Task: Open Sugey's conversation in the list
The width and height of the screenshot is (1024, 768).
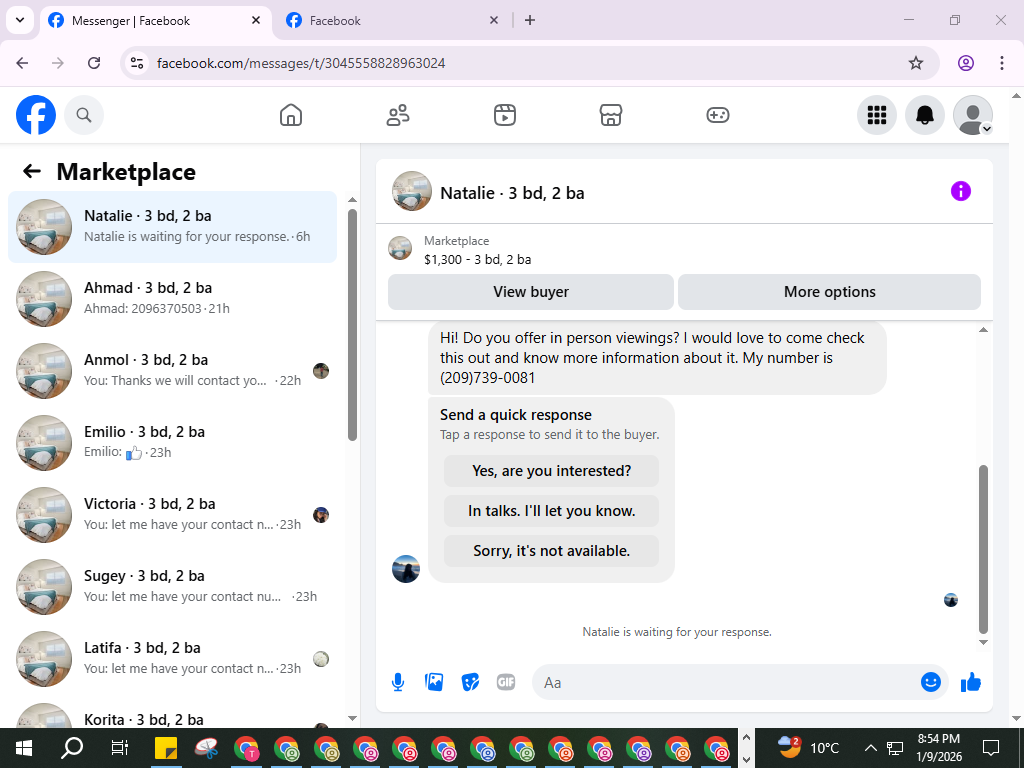Action: coord(172,586)
